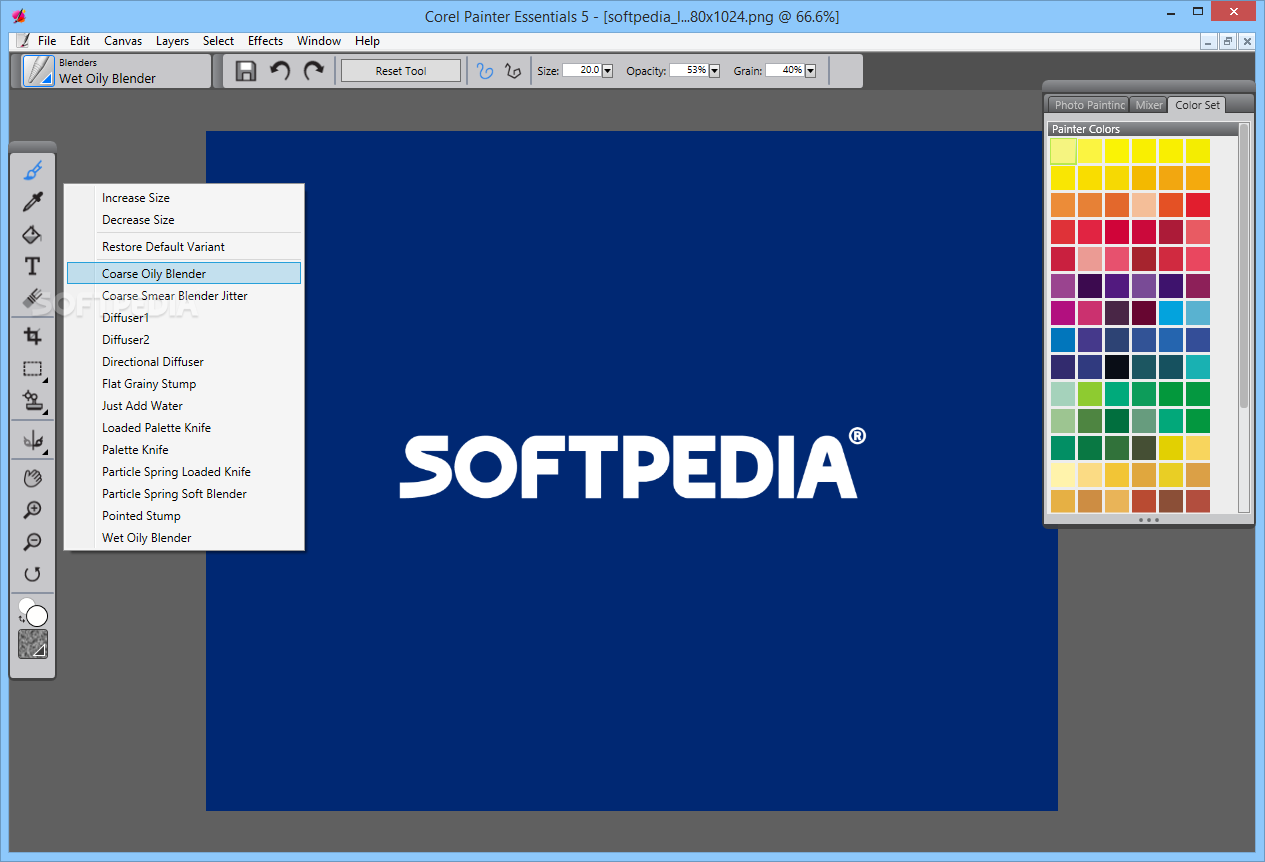Select the Crop tool
1265x862 pixels.
coord(32,336)
